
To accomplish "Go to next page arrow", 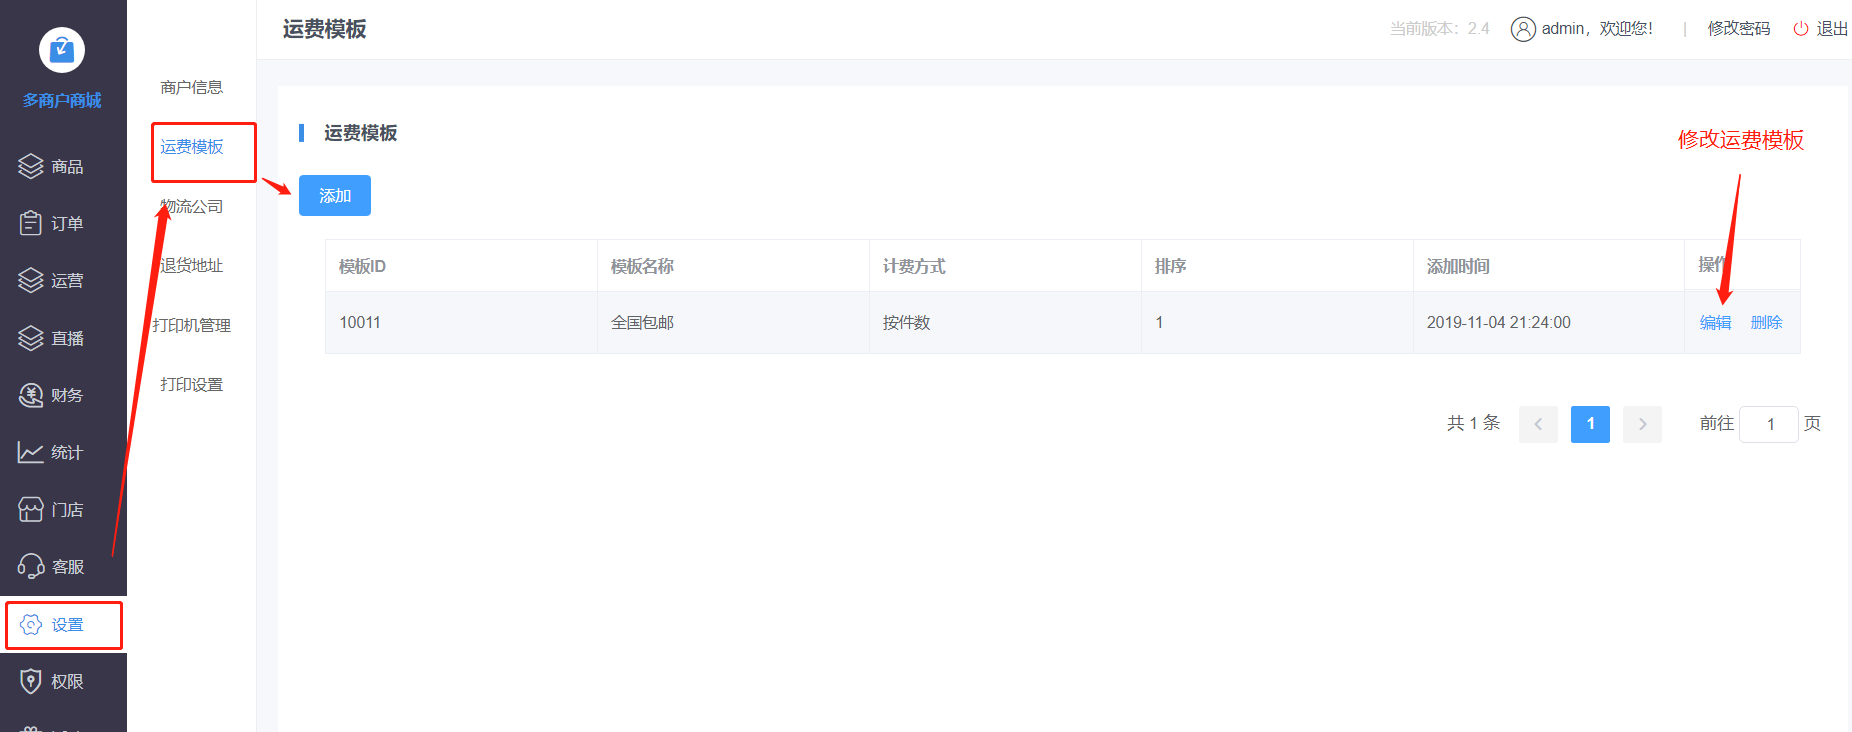I will tap(1642, 424).
